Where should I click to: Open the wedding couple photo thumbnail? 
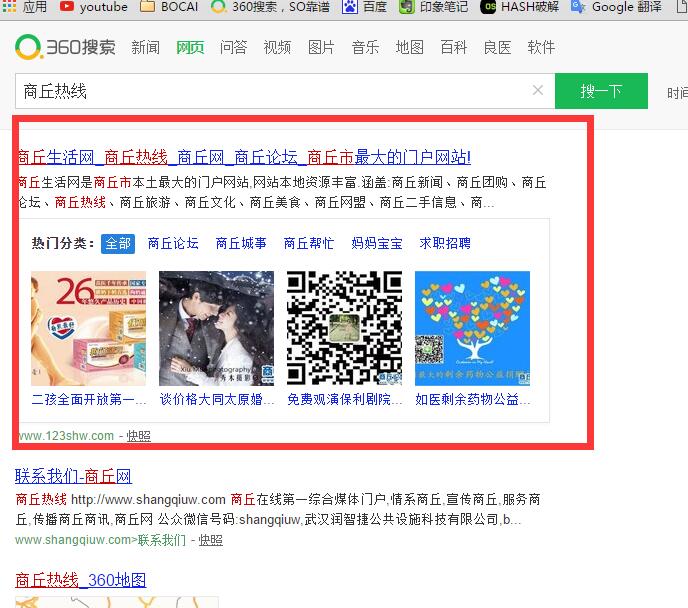tap(216, 328)
